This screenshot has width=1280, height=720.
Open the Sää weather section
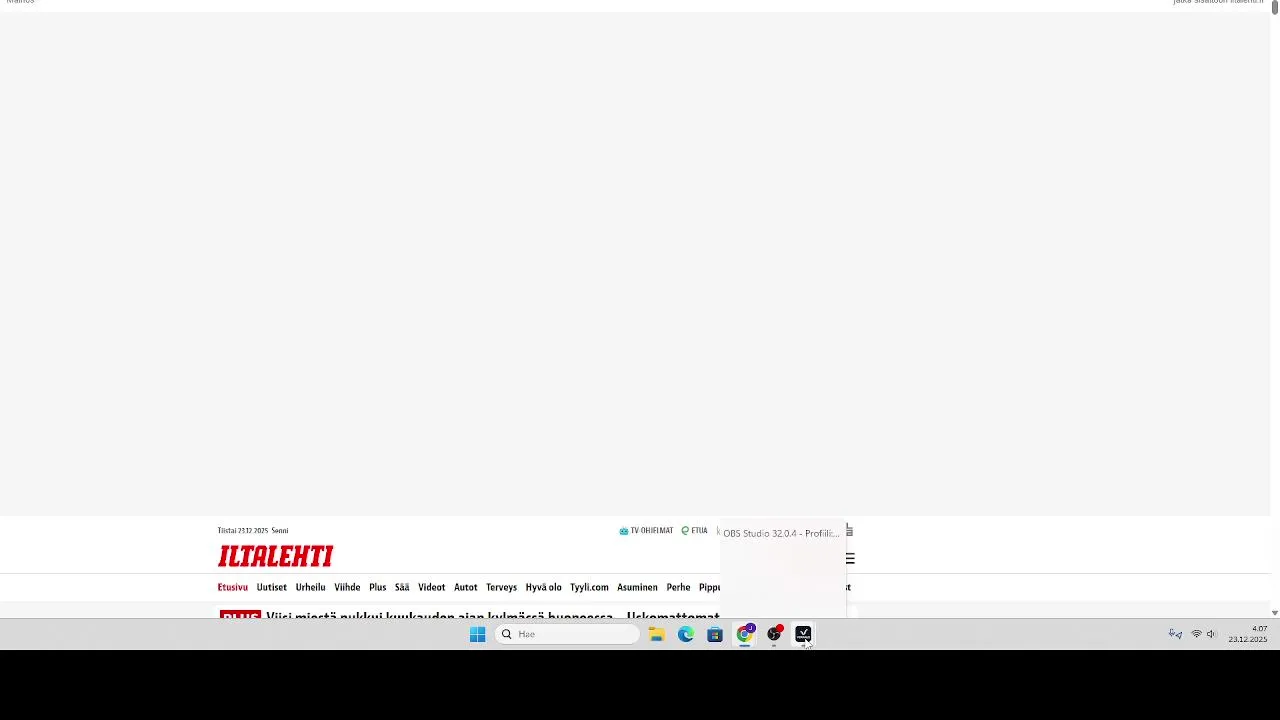(402, 588)
